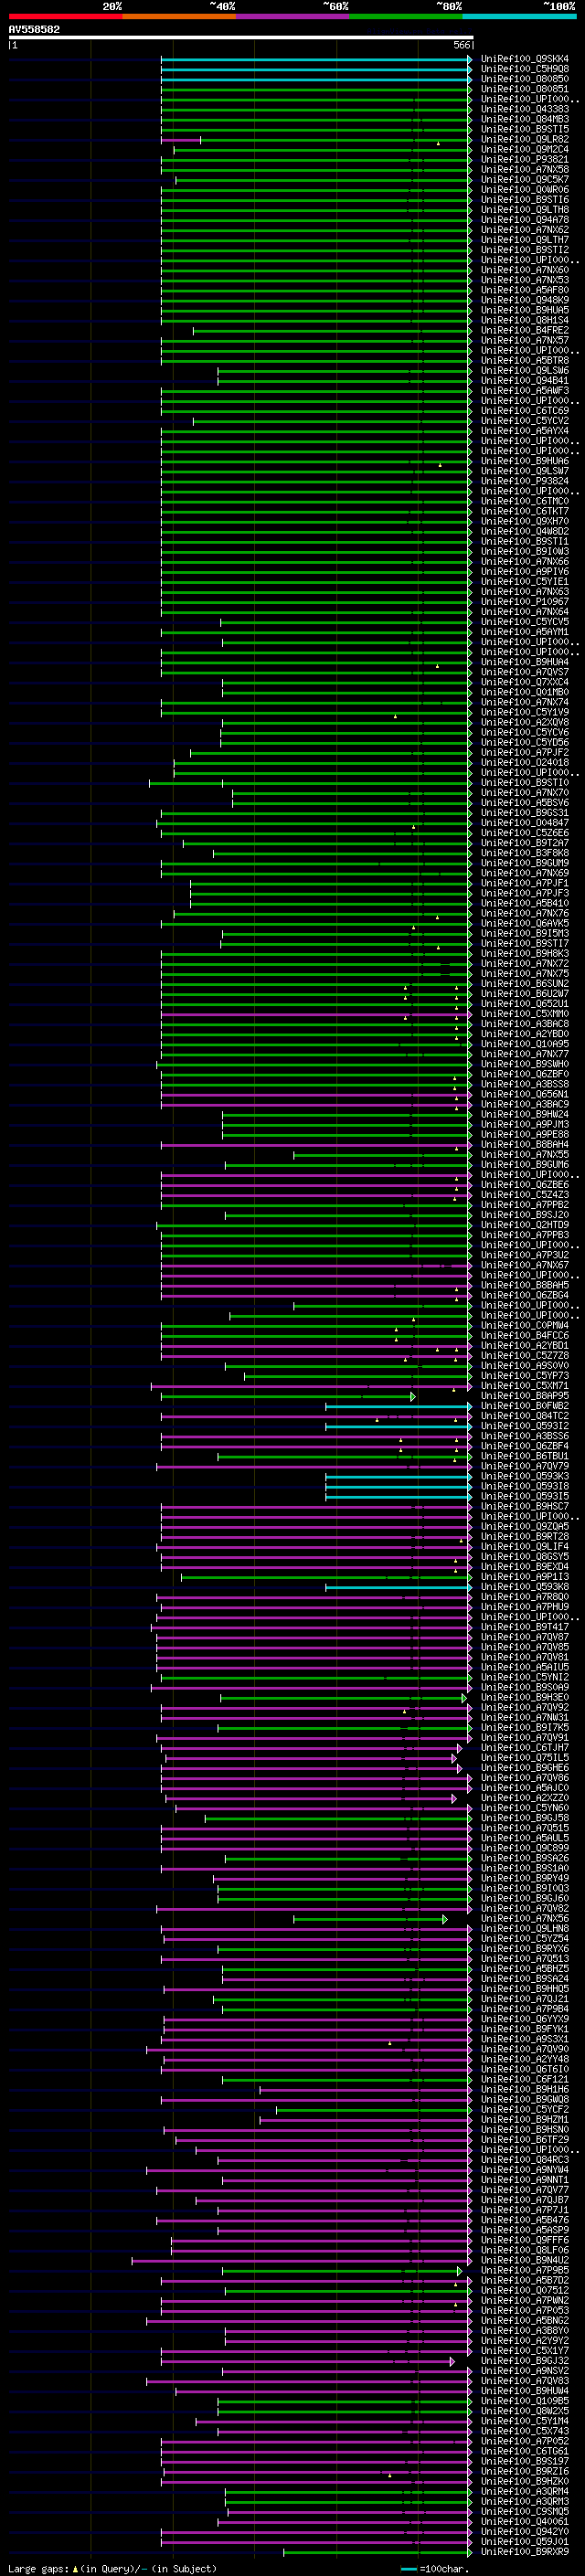Select label UniRef100_Q593I5
The height and width of the screenshot is (2576, 585).
(525, 1496)
